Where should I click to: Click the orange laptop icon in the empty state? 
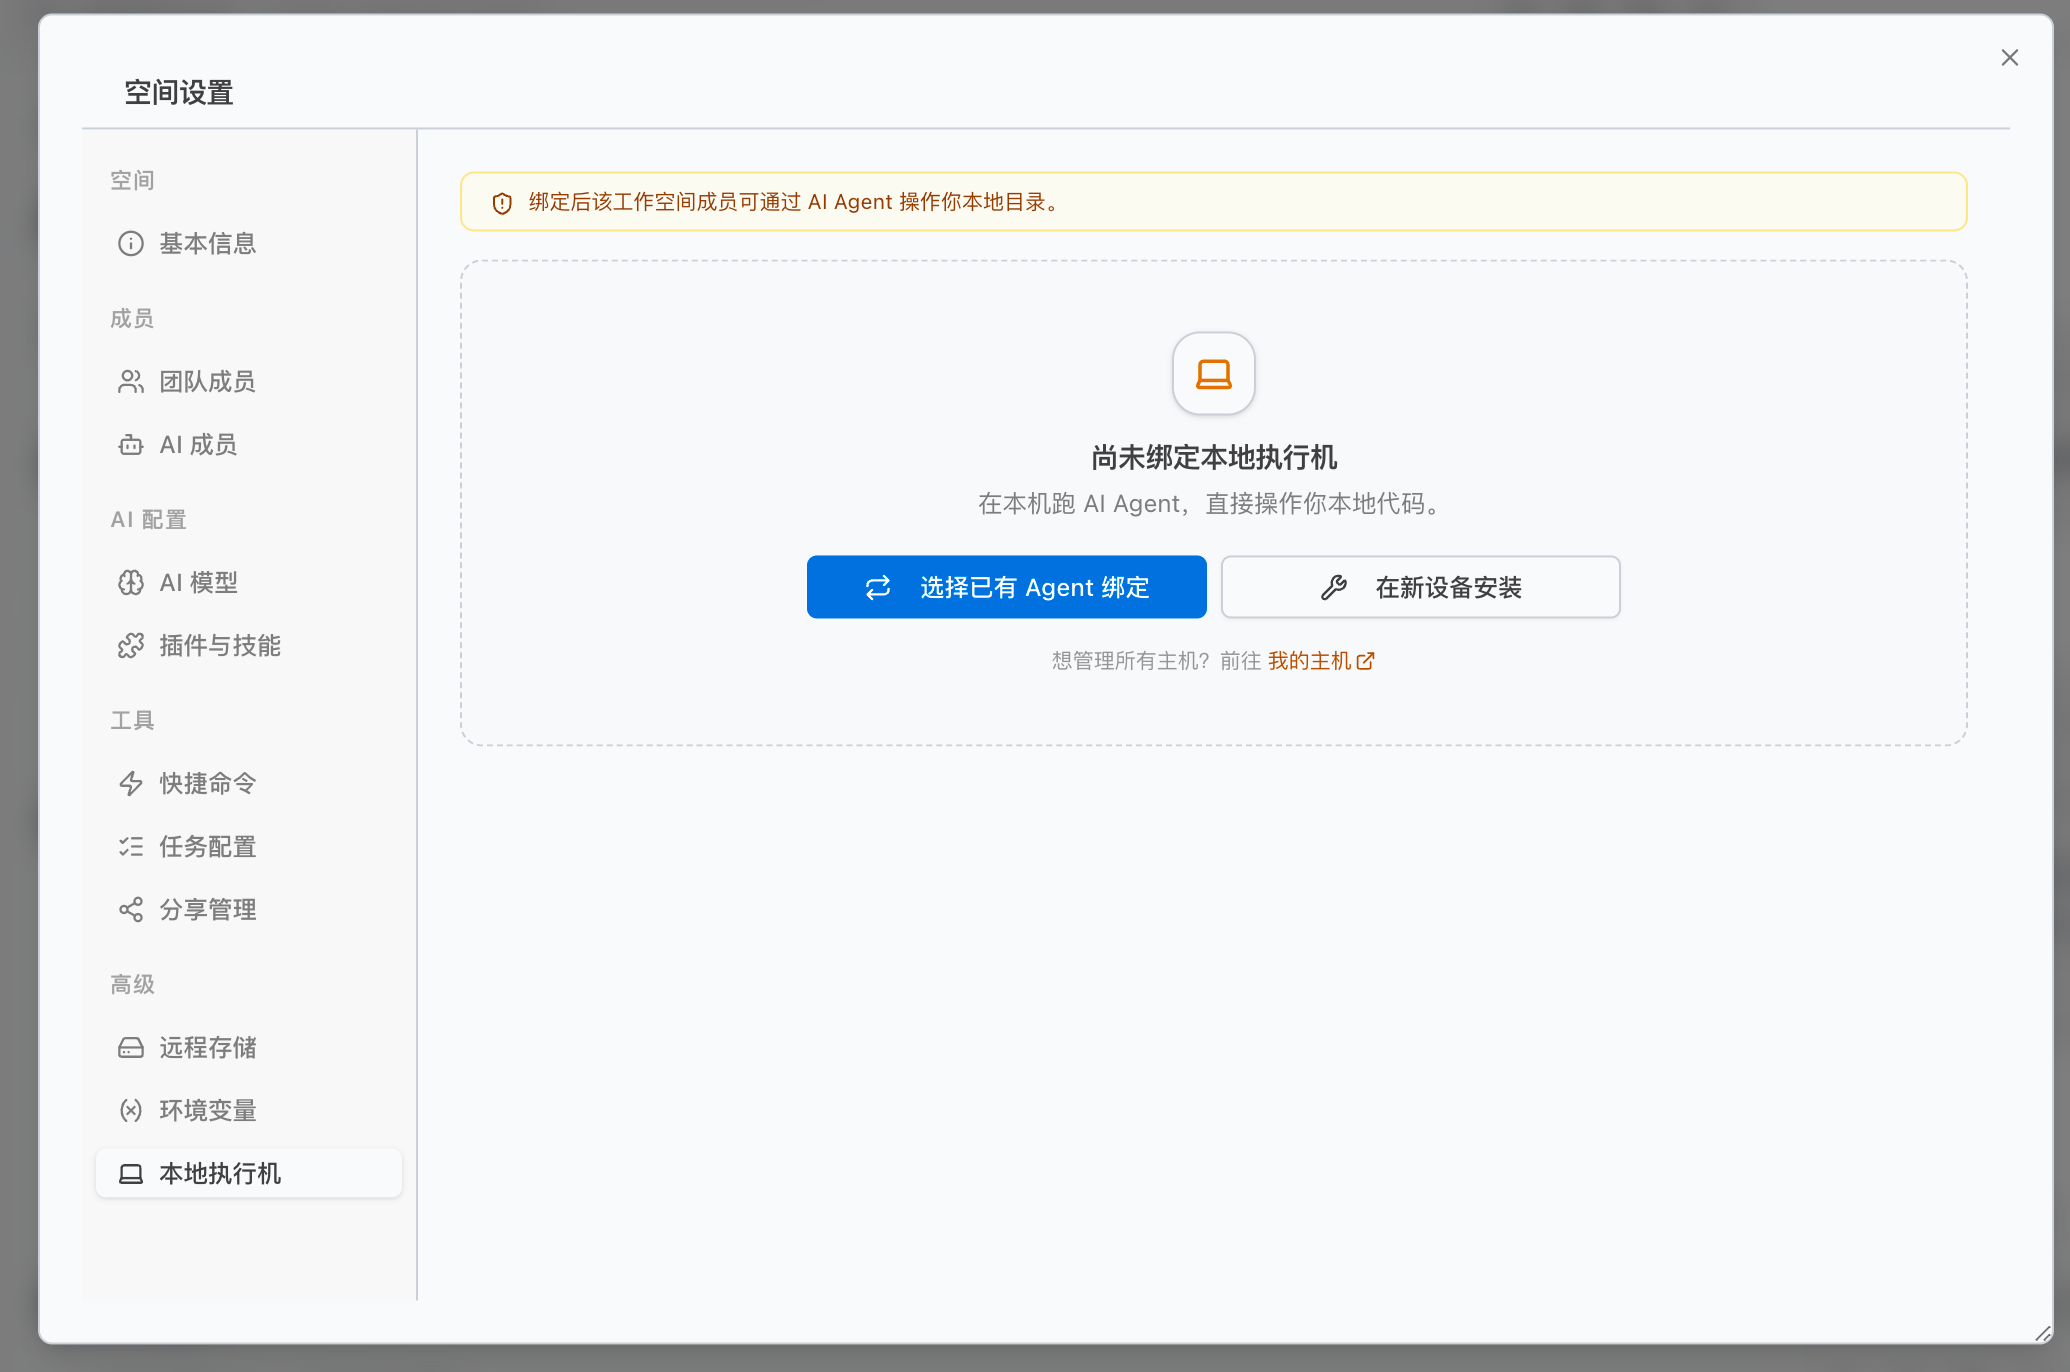(x=1214, y=374)
